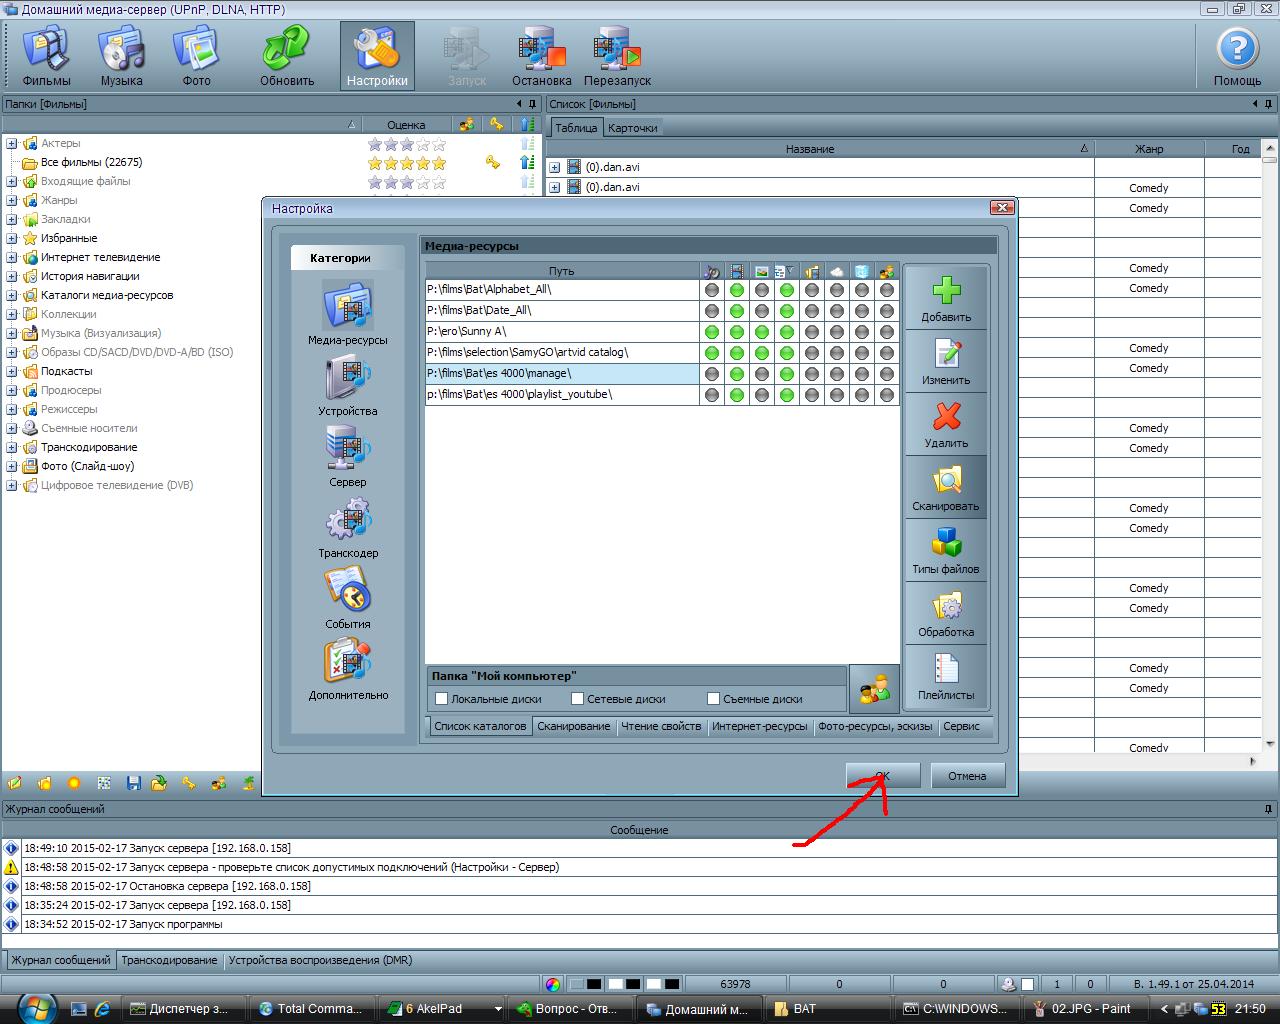Expand the first (0).dan.avi row
Viewport: 1280px width, 1024px height.
pos(554,167)
